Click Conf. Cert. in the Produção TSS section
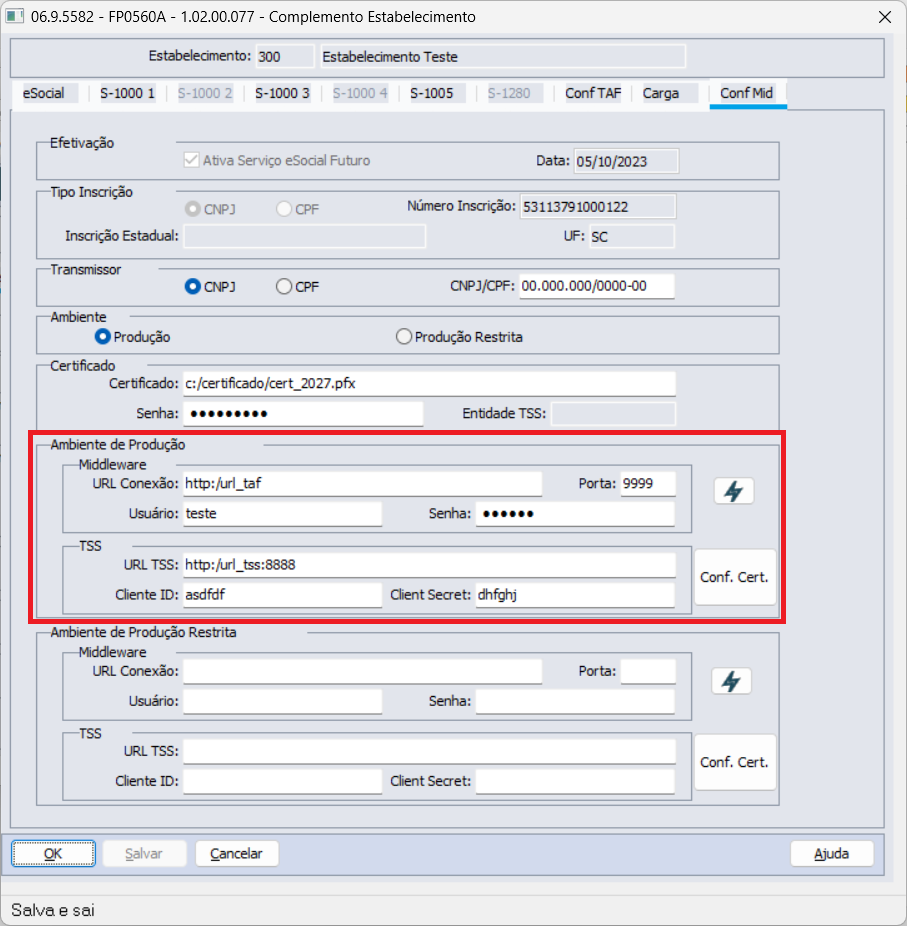 point(735,577)
